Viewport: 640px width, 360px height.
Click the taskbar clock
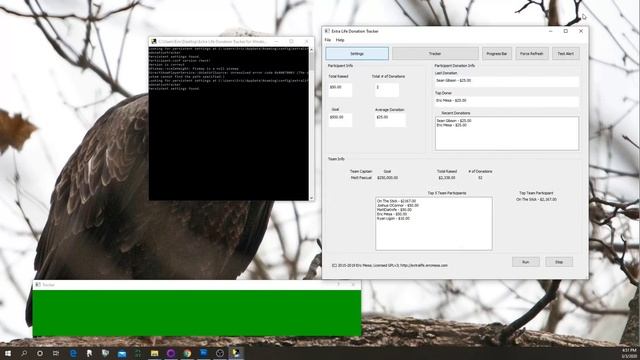coord(629,353)
